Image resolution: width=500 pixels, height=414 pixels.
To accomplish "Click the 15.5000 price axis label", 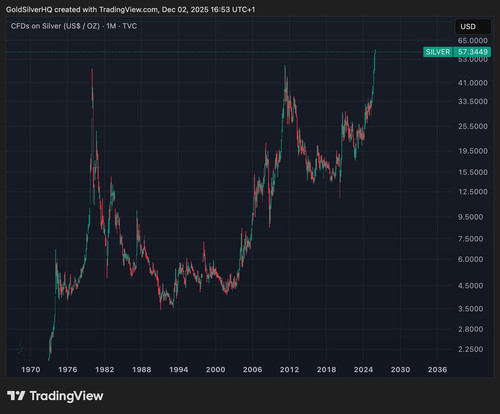I will click(473, 172).
